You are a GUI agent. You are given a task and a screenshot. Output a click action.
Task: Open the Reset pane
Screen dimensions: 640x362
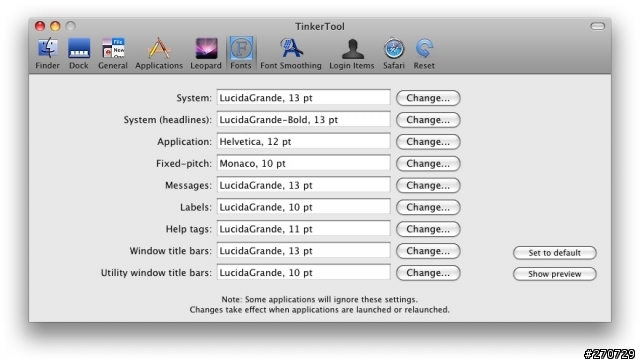424,53
